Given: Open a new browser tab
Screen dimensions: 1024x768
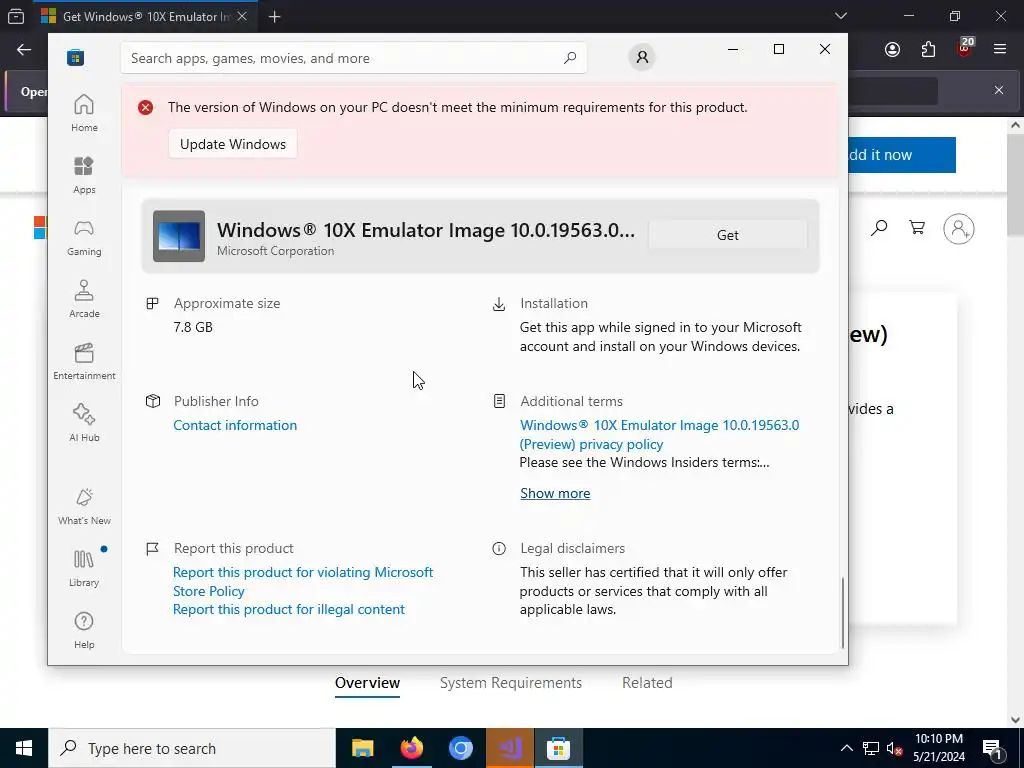Looking at the screenshot, I should click(x=274, y=16).
